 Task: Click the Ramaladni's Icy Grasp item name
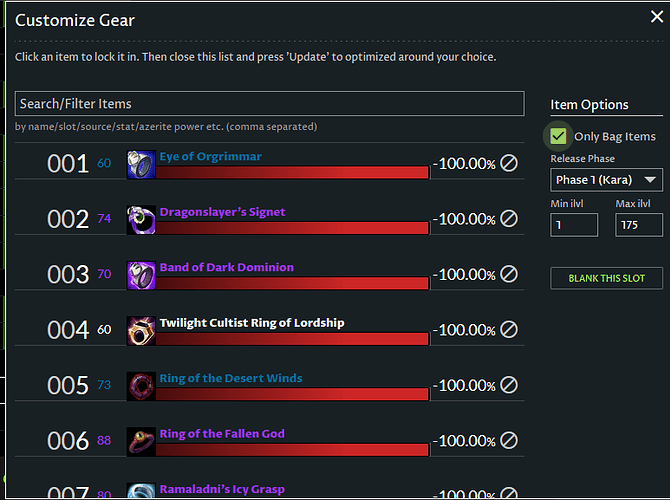221,489
